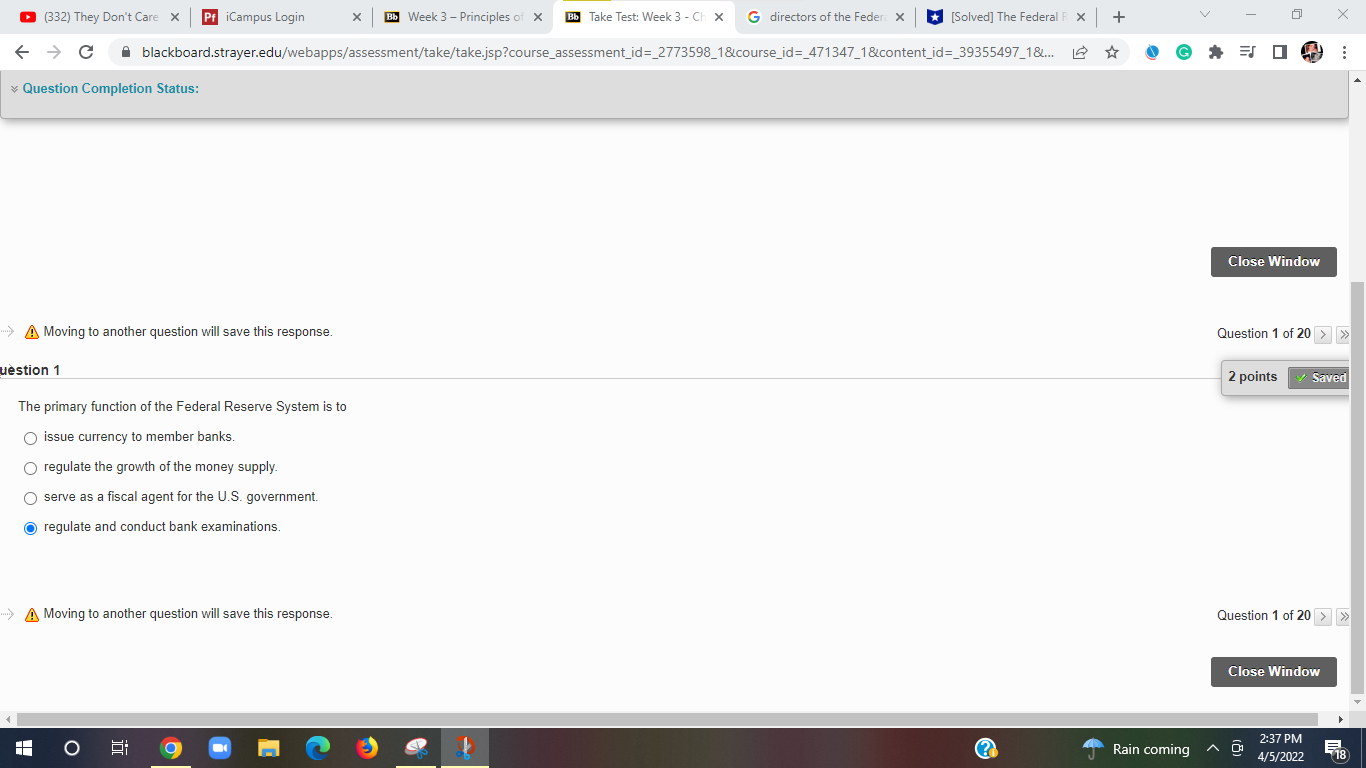Open the Chrome Extensions puzzle-piece icon

coord(1215,51)
